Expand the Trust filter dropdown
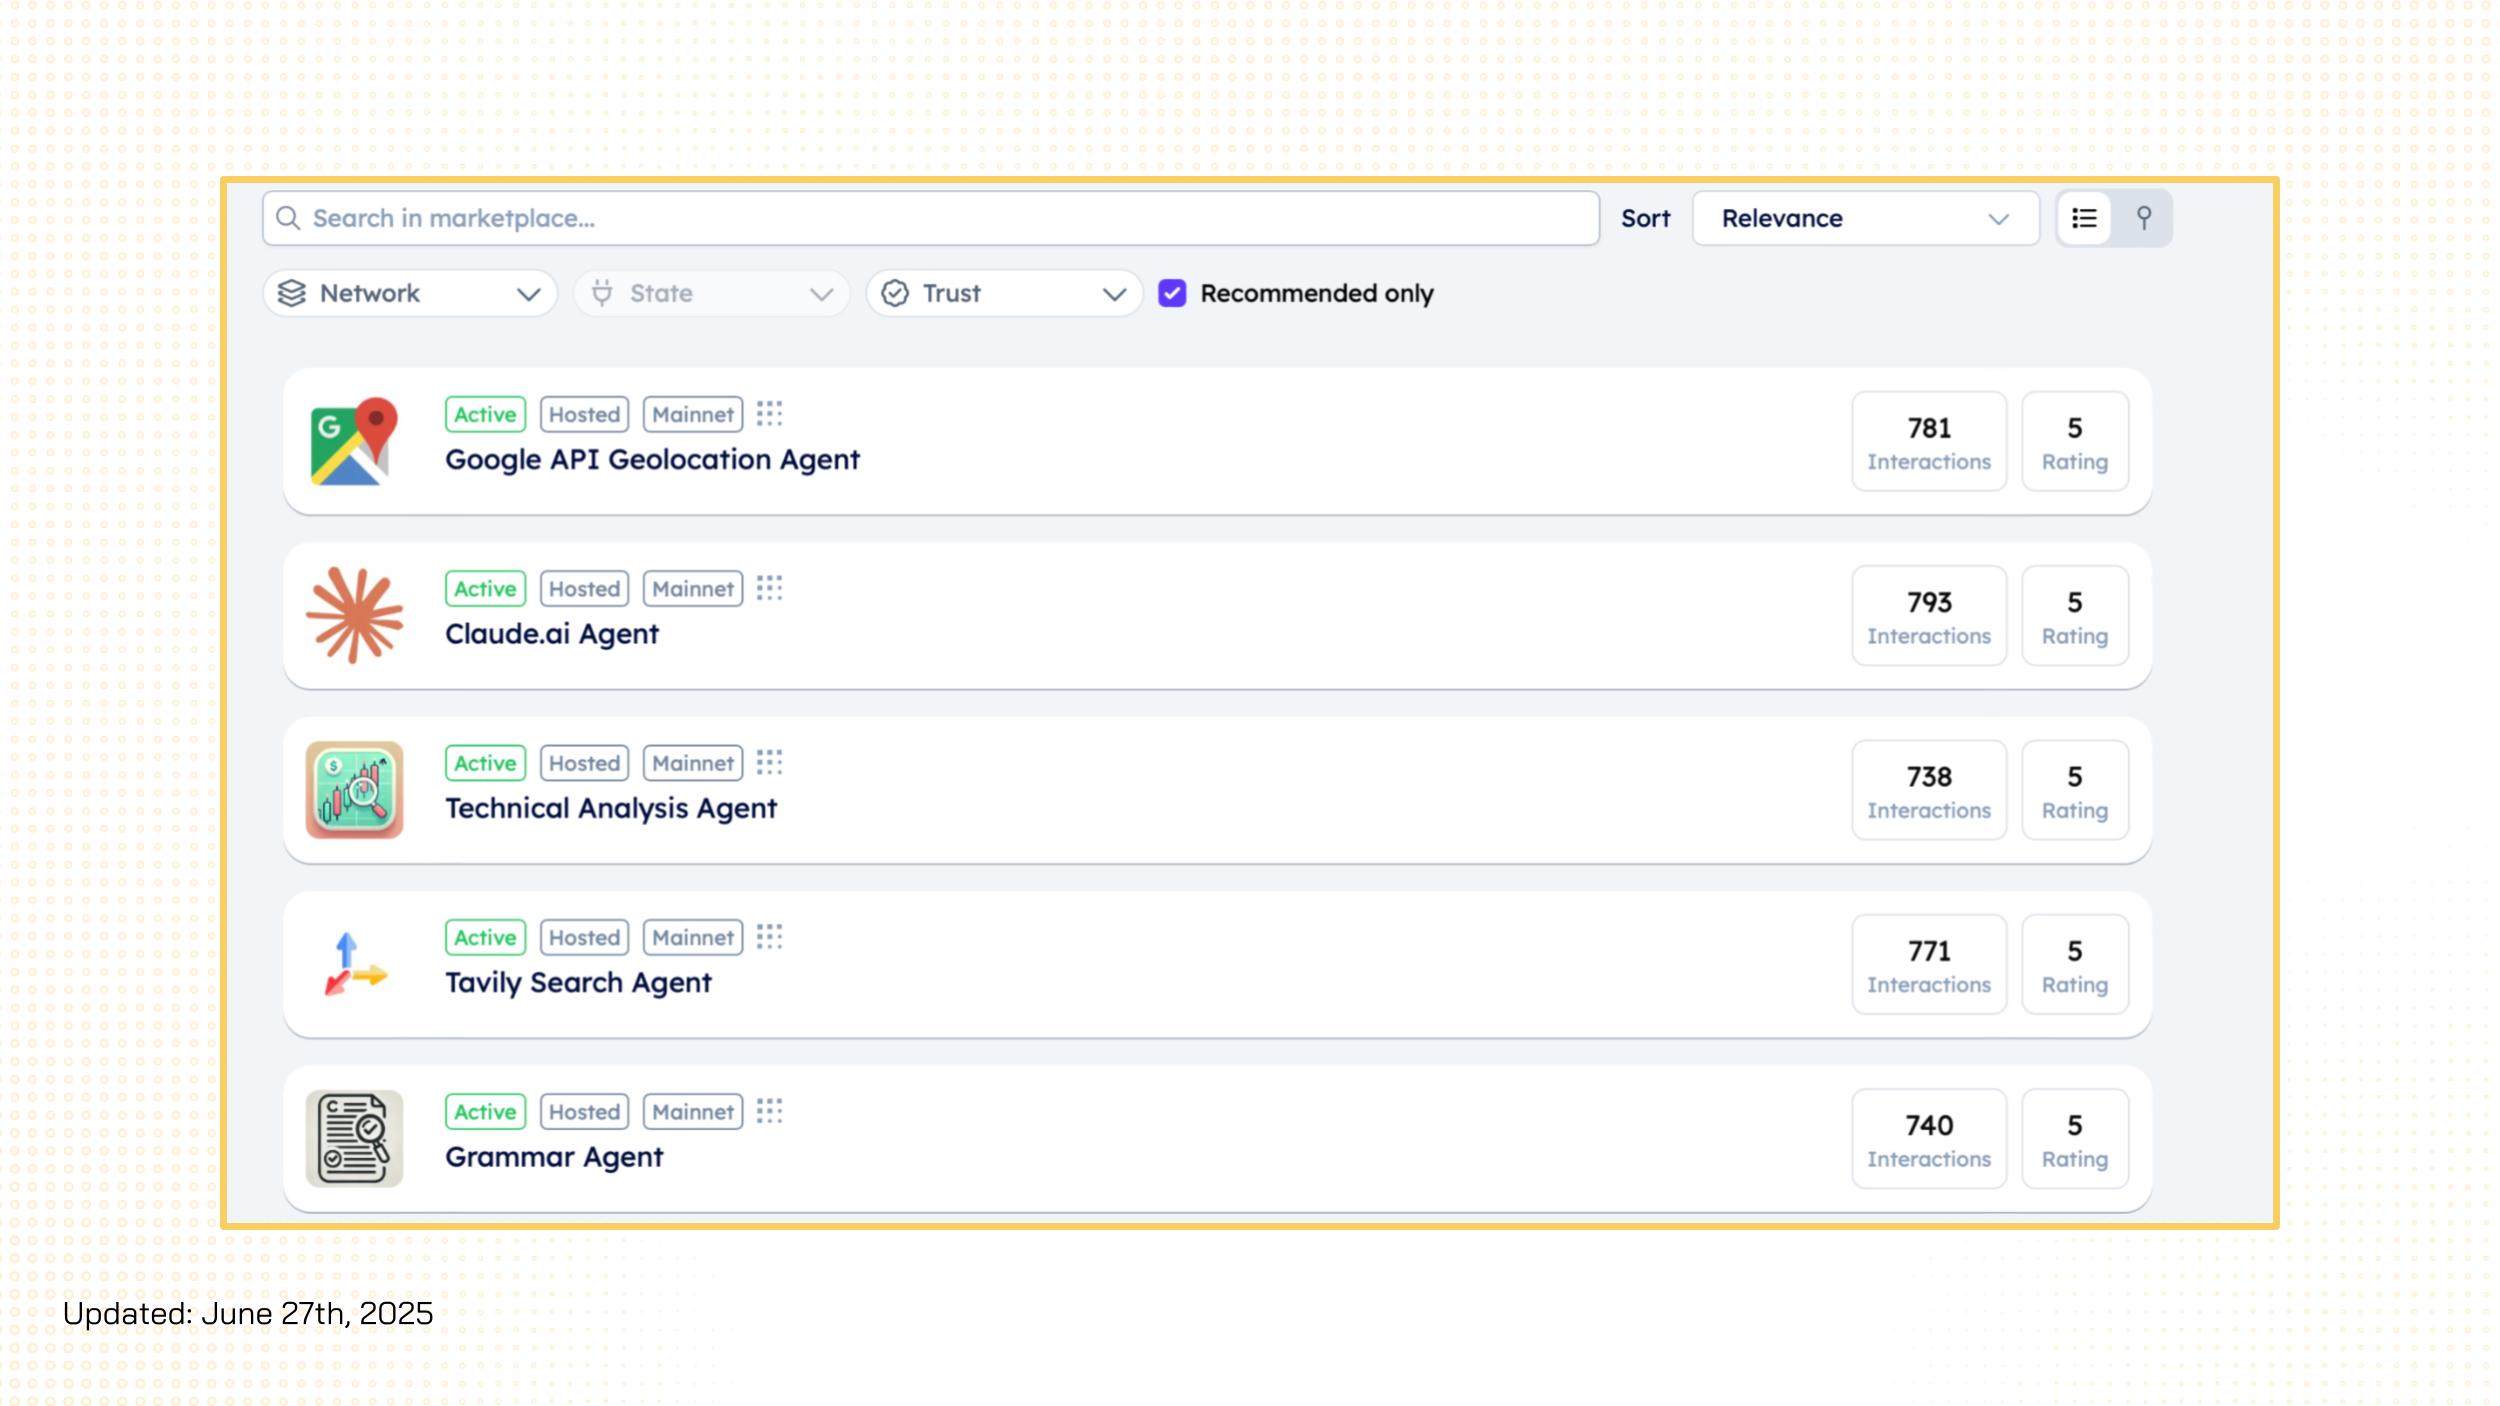Image resolution: width=2500 pixels, height=1406 pixels. click(1004, 293)
